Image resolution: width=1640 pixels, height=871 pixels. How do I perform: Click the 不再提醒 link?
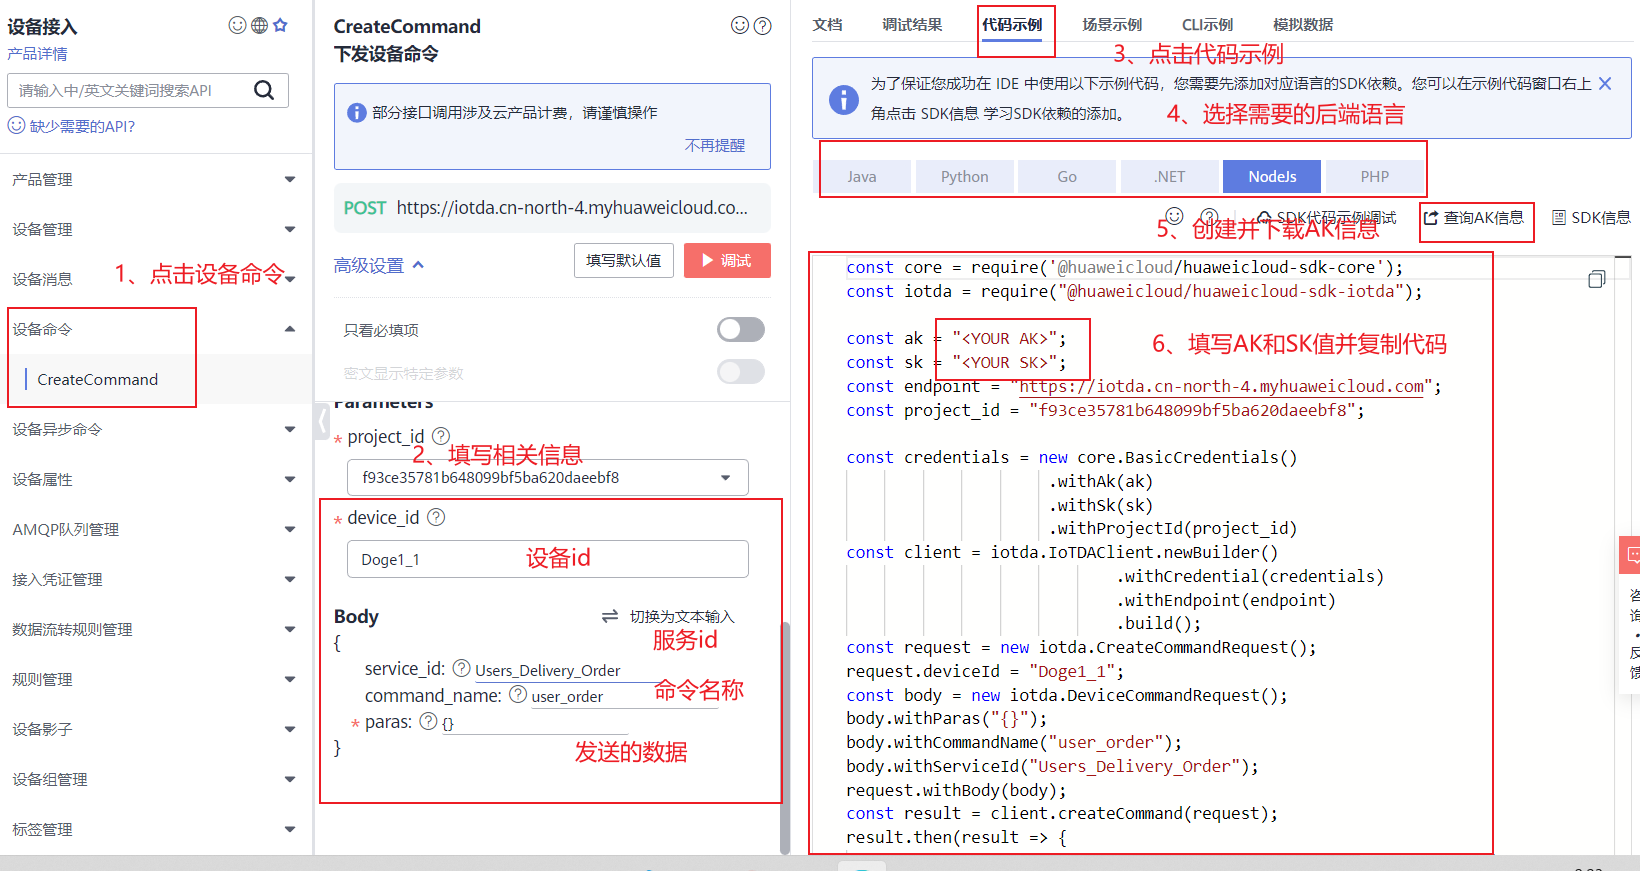pos(715,145)
